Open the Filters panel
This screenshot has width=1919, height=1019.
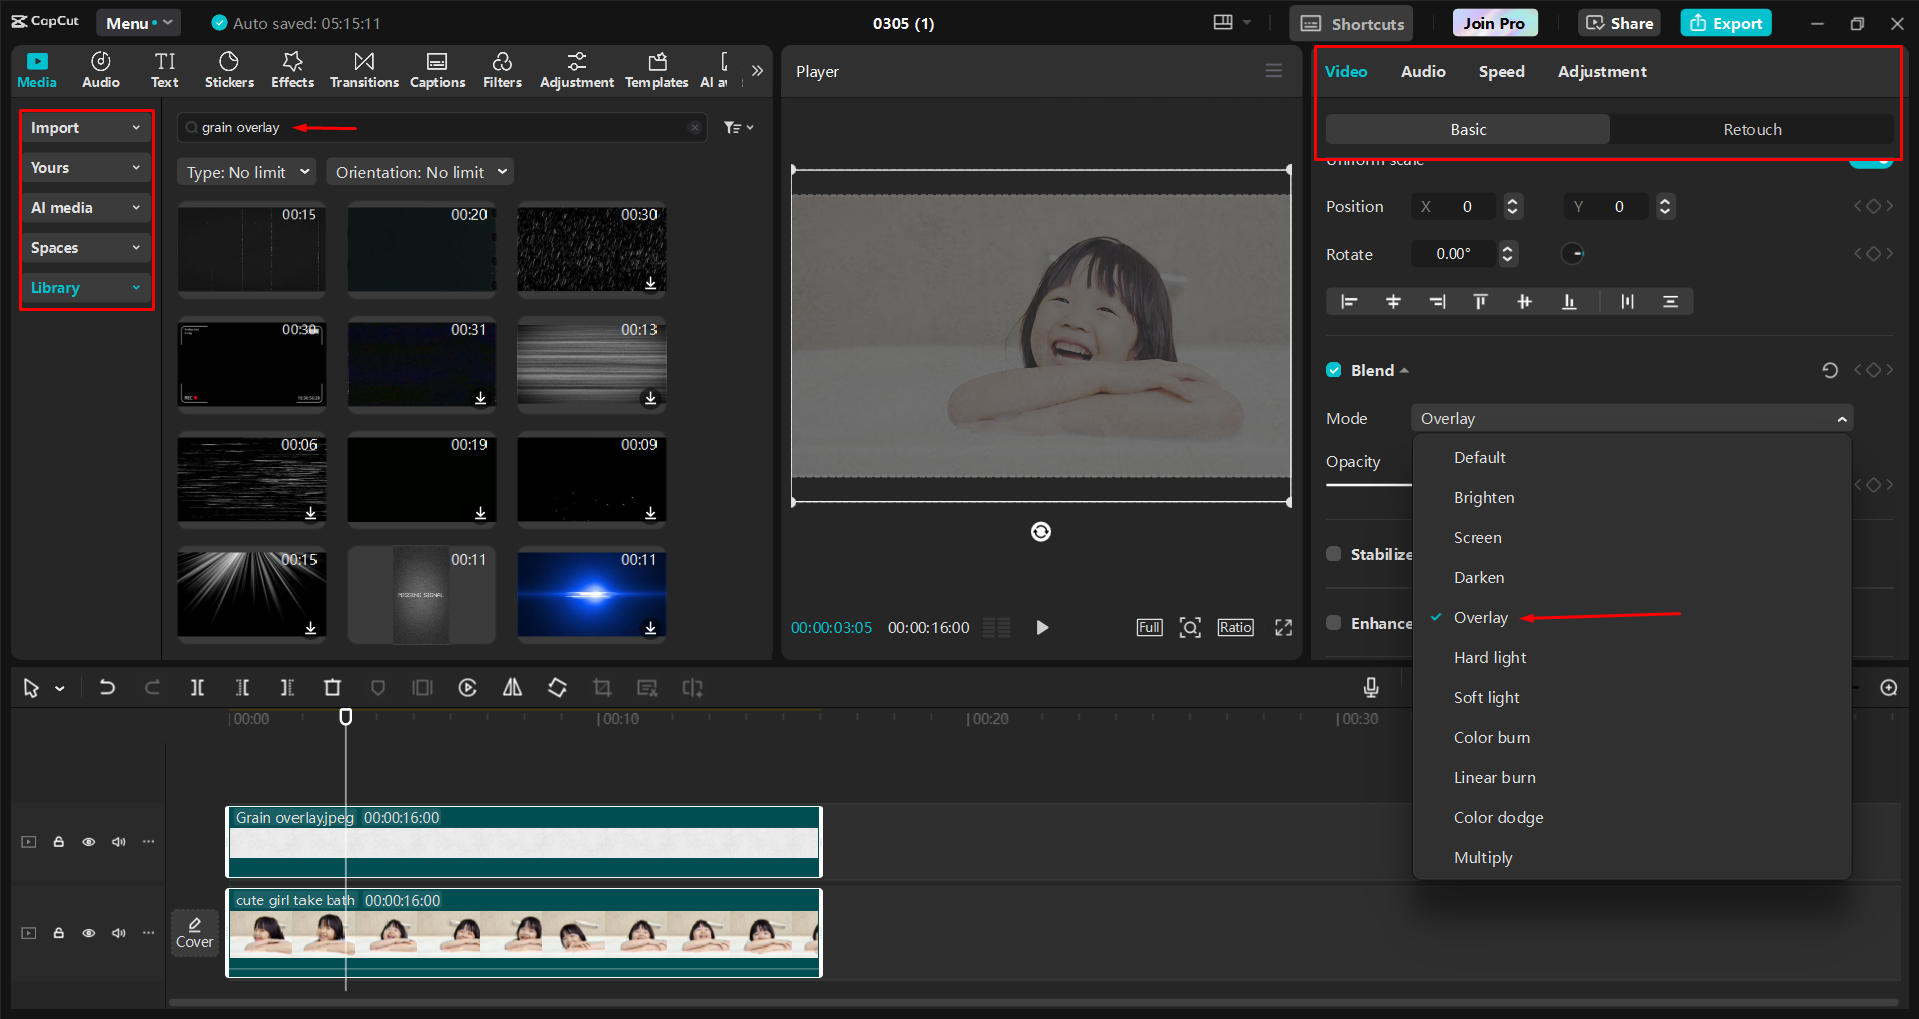tap(503, 69)
